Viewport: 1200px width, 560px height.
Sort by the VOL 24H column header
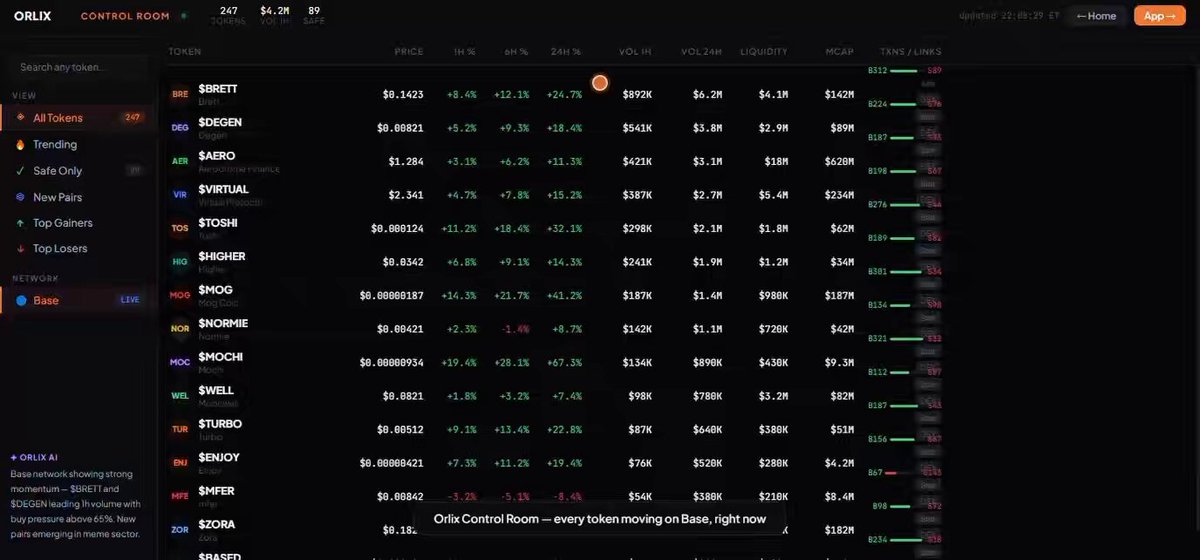pyautogui.click(x=701, y=51)
